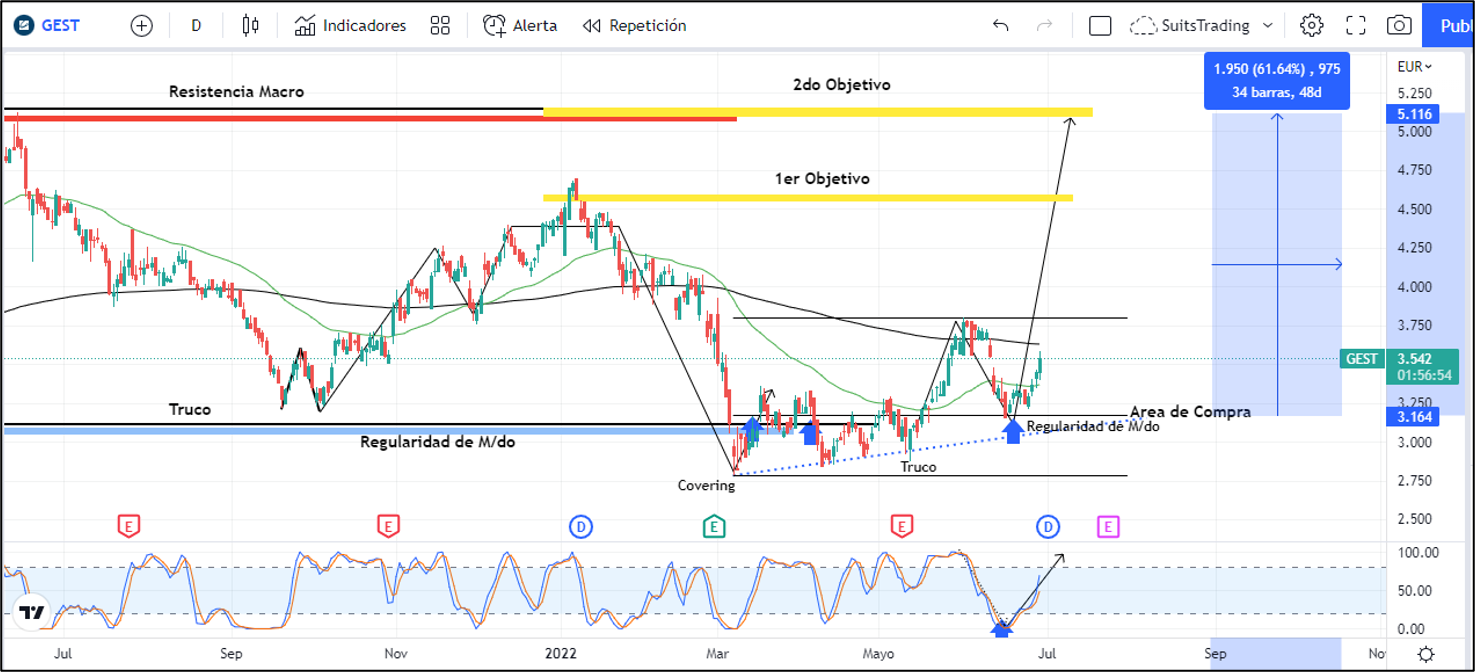Screen dimensions: 1476x672
Task: Open chart settings with the gear icon
Action: pyautogui.click(x=1311, y=26)
